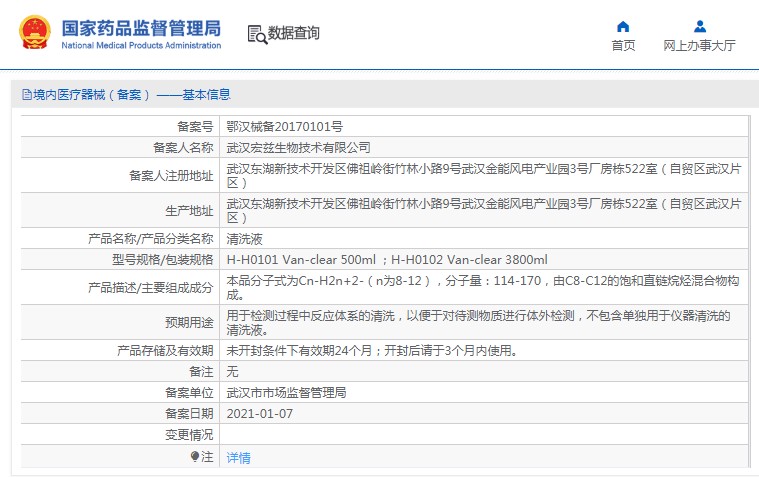
Task: Click the filing date 2021-01-07
Action: click(x=259, y=414)
